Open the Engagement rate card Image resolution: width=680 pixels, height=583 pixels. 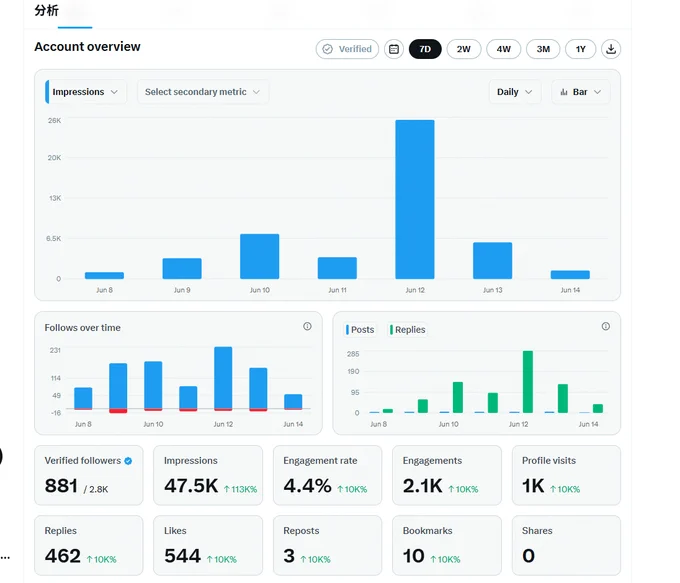click(x=327, y=475)
